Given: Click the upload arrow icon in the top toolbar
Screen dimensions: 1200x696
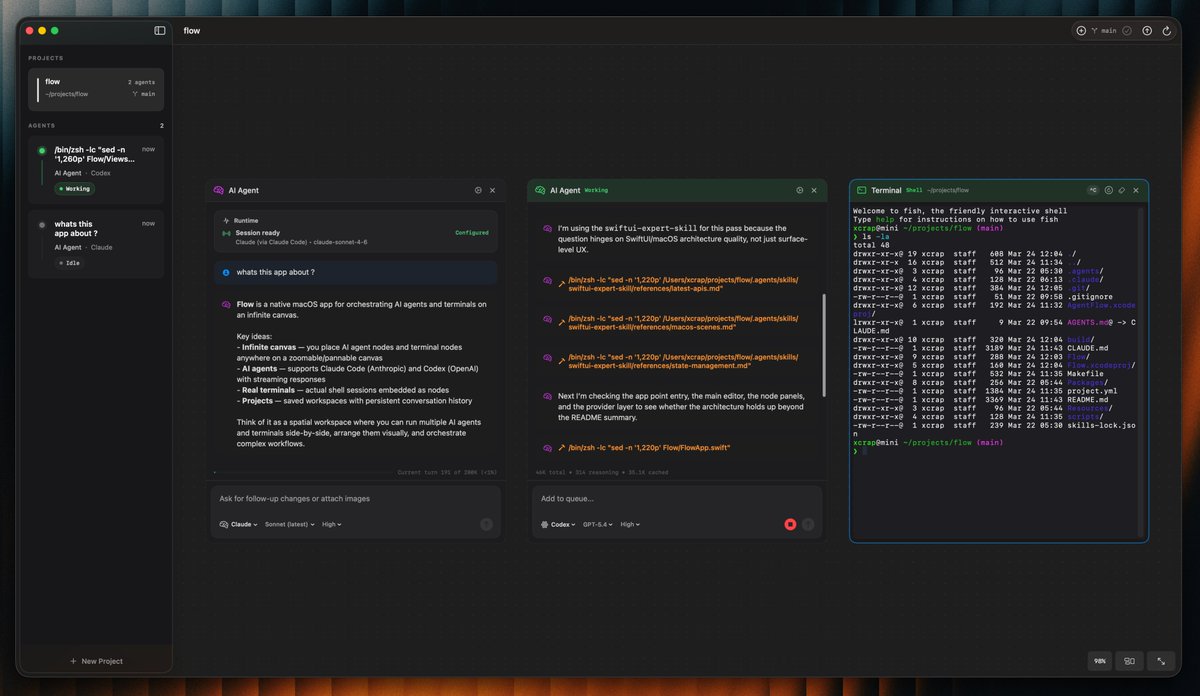Looking at the screenshot, I should [x=1147, y=31].
